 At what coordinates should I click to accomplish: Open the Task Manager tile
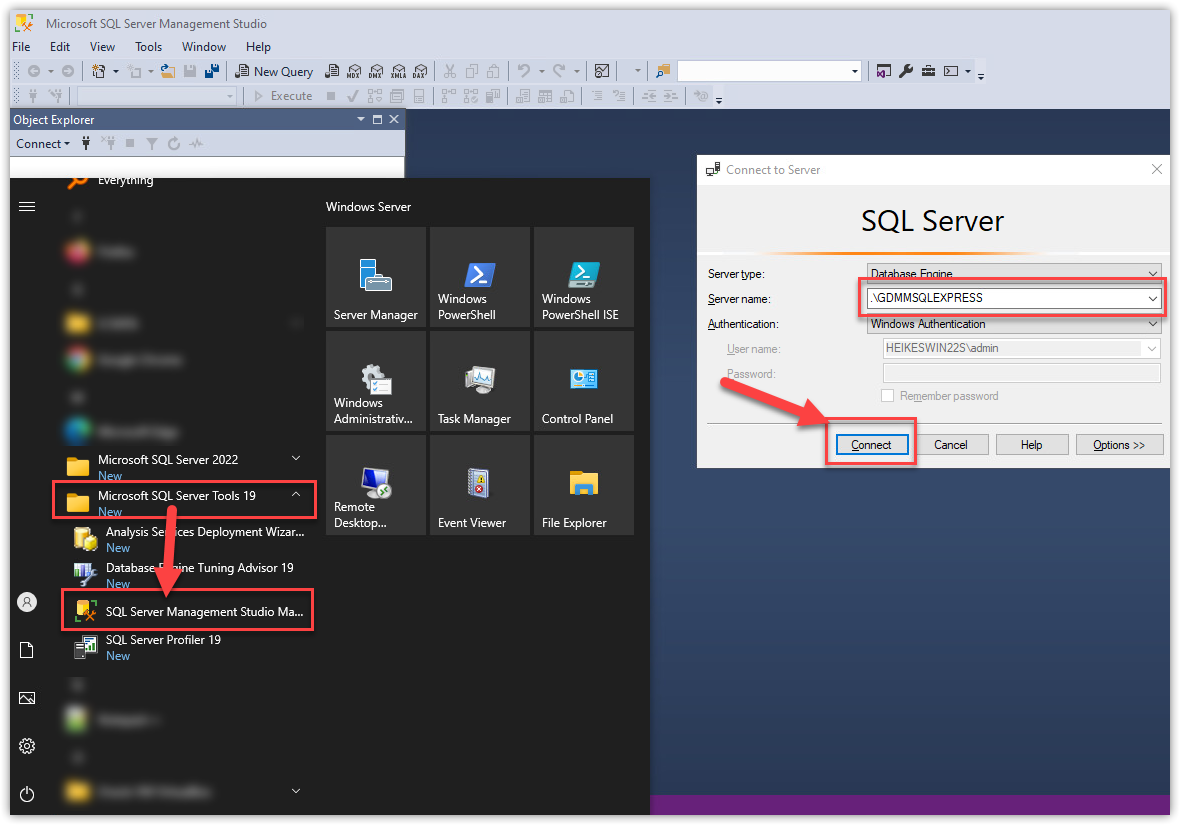[x=479, y=381]
